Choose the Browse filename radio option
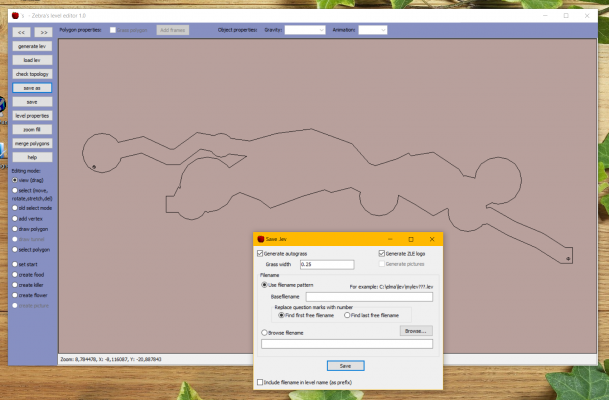This screenshot has height=400, width=609. pyautogui.click(x=264, y=332)
